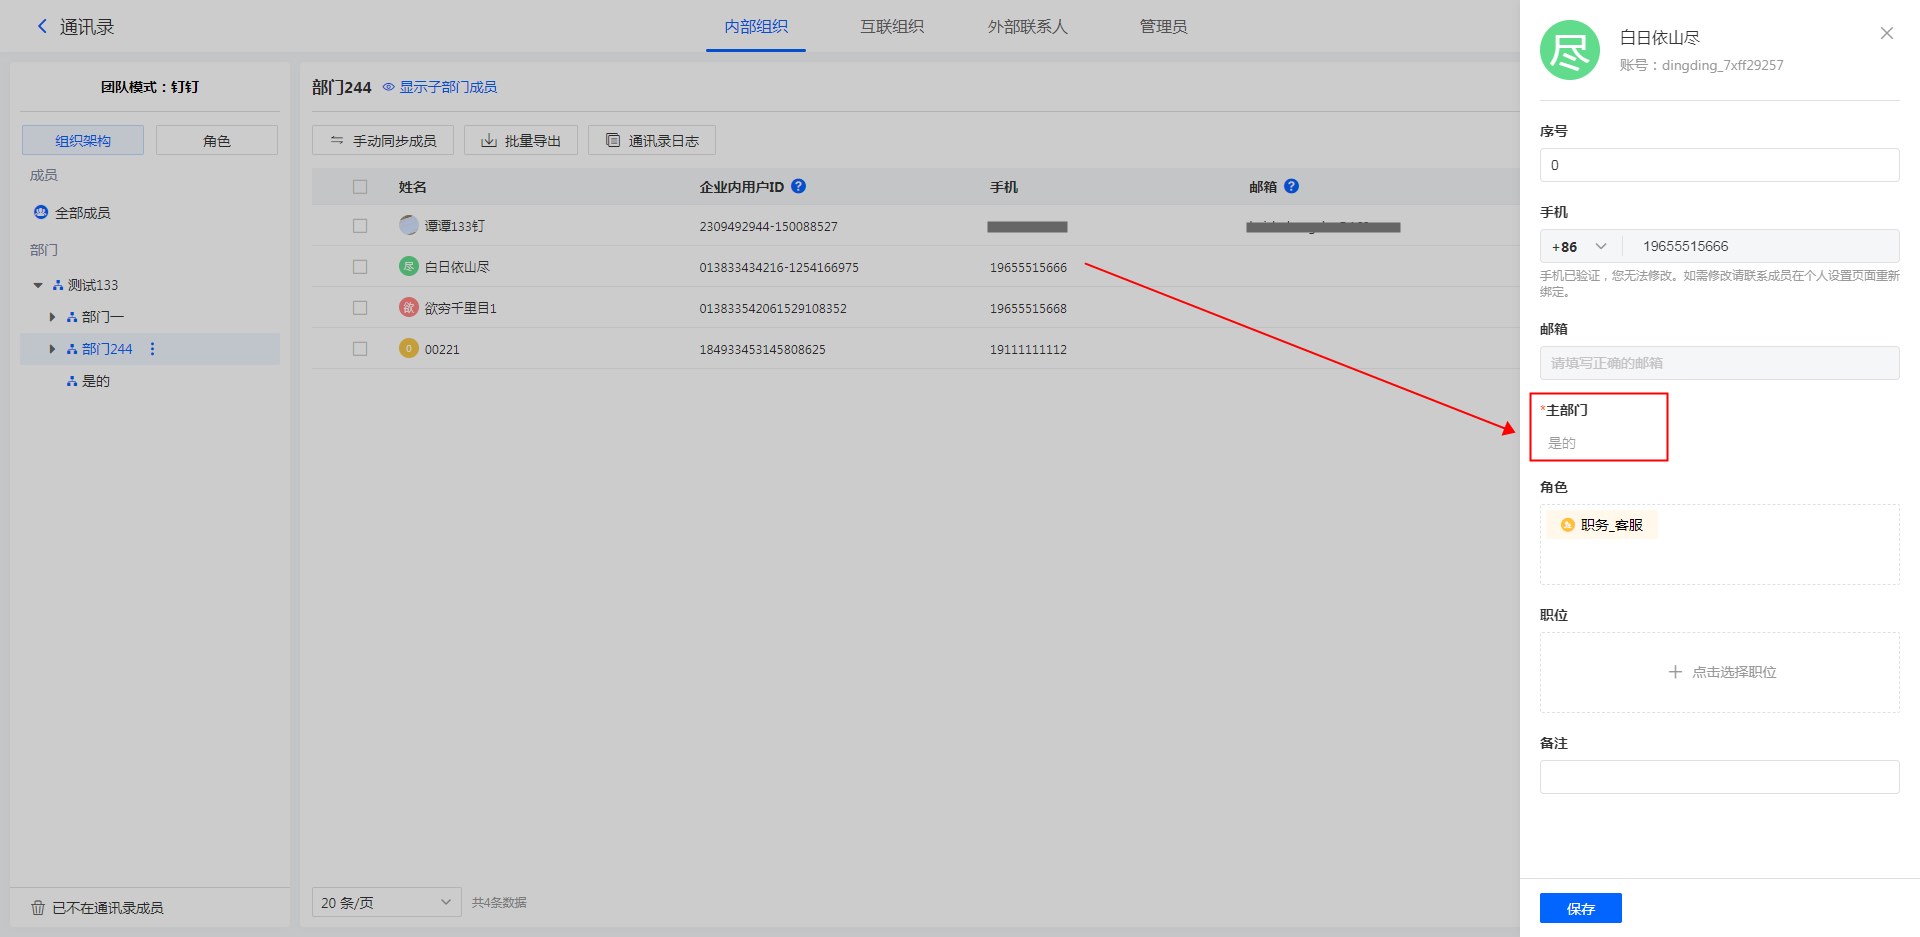Switch to the 管理员 tab

tap(1163, 27)
